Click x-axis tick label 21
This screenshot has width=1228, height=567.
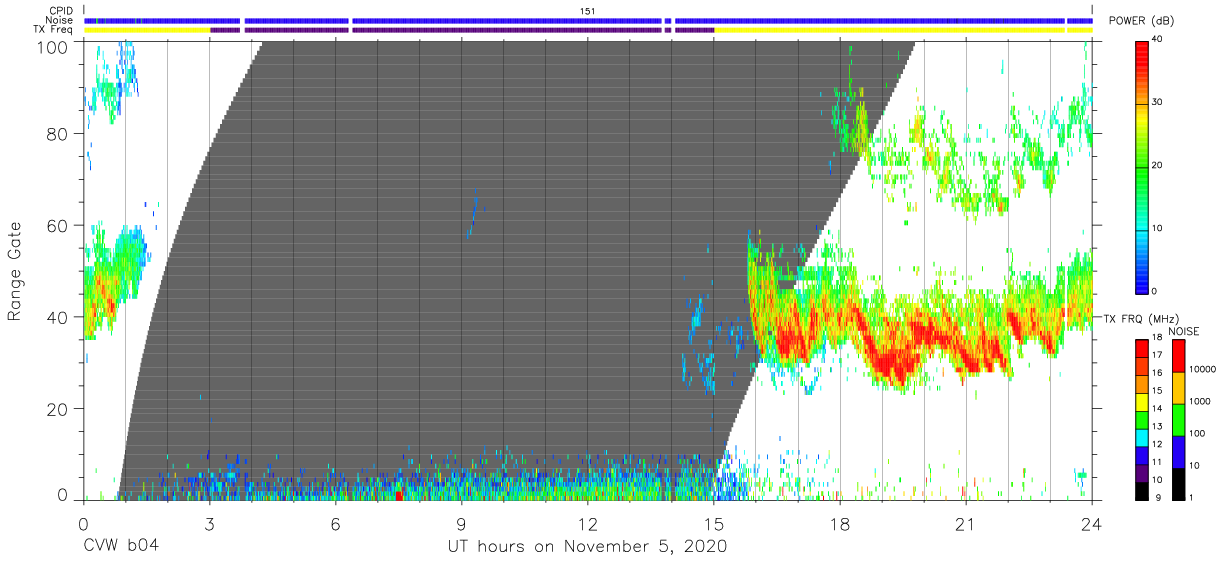click(x=966, y=524)
